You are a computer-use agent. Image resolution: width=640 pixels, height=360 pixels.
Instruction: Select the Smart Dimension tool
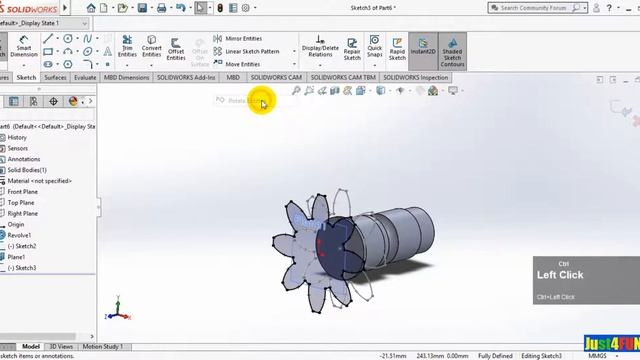pos(24,47)
